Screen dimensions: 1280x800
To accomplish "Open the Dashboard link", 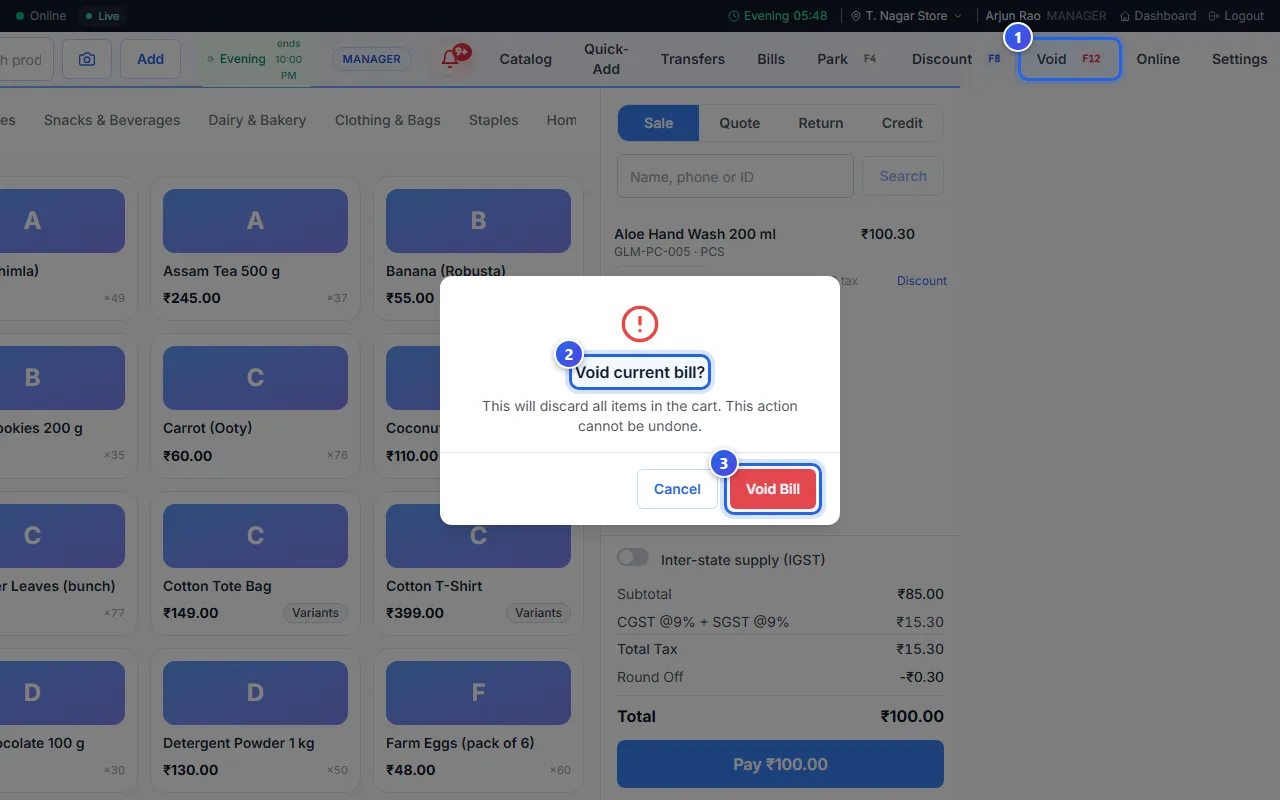I will pyautogui.click(x=1158, y=16).
